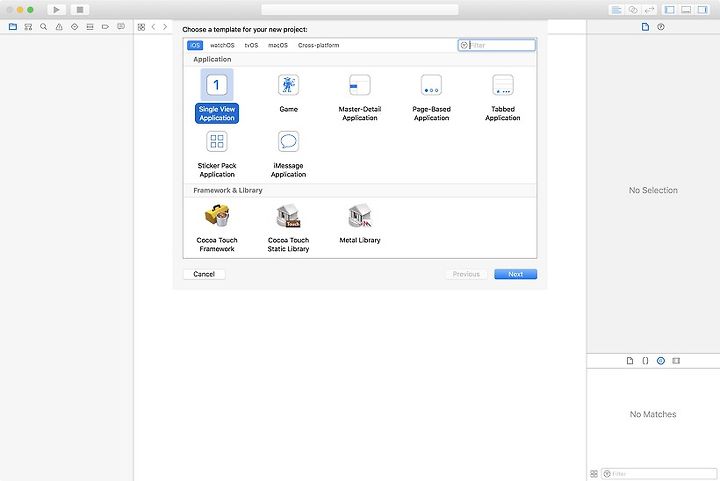Open the Issue navigator warning icon

(x=59, y=27)
